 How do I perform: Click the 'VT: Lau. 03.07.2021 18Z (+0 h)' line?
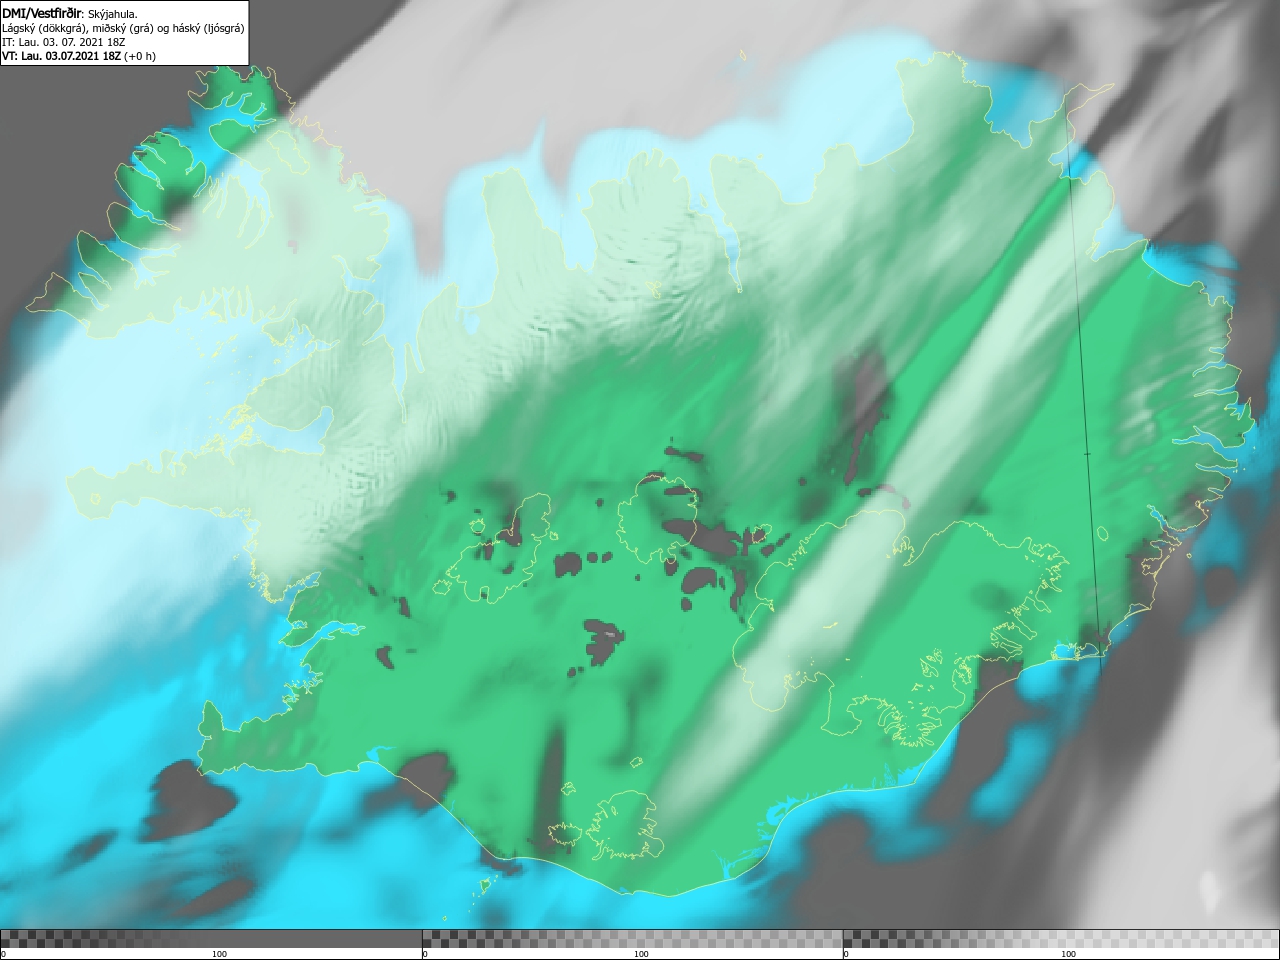click(x=79, y=56)
